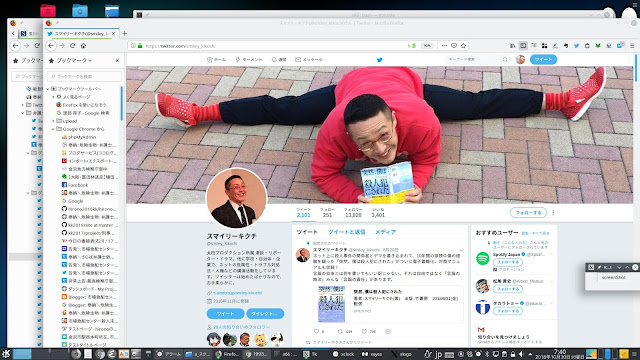The image size is (640, 360).
Task: Go back in front Firefox window
Action: (51, 46)
